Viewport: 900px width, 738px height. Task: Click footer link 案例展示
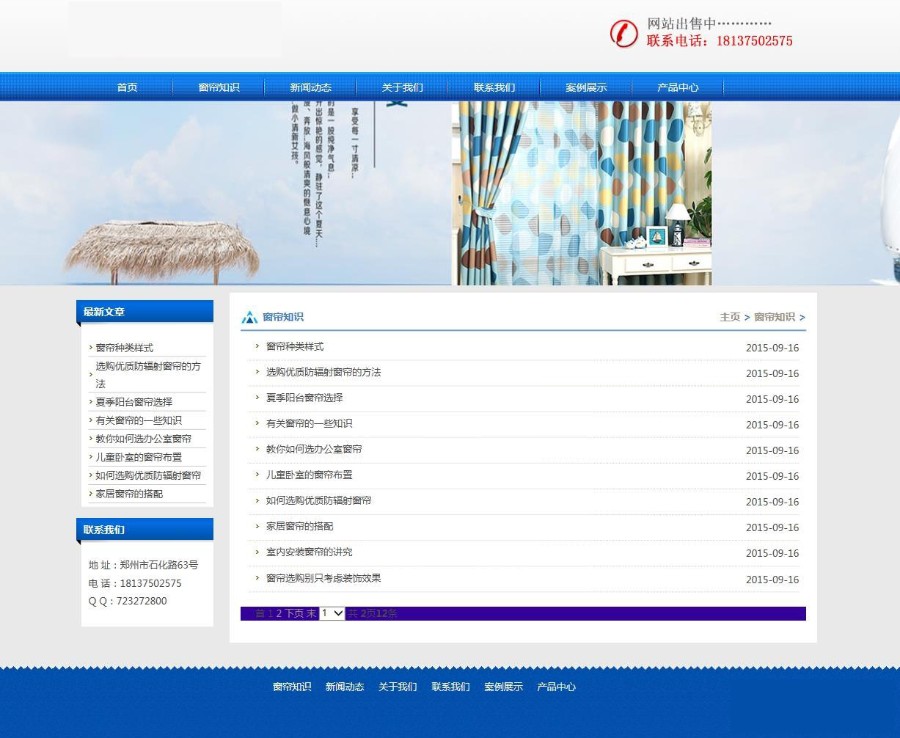(503, 686)
